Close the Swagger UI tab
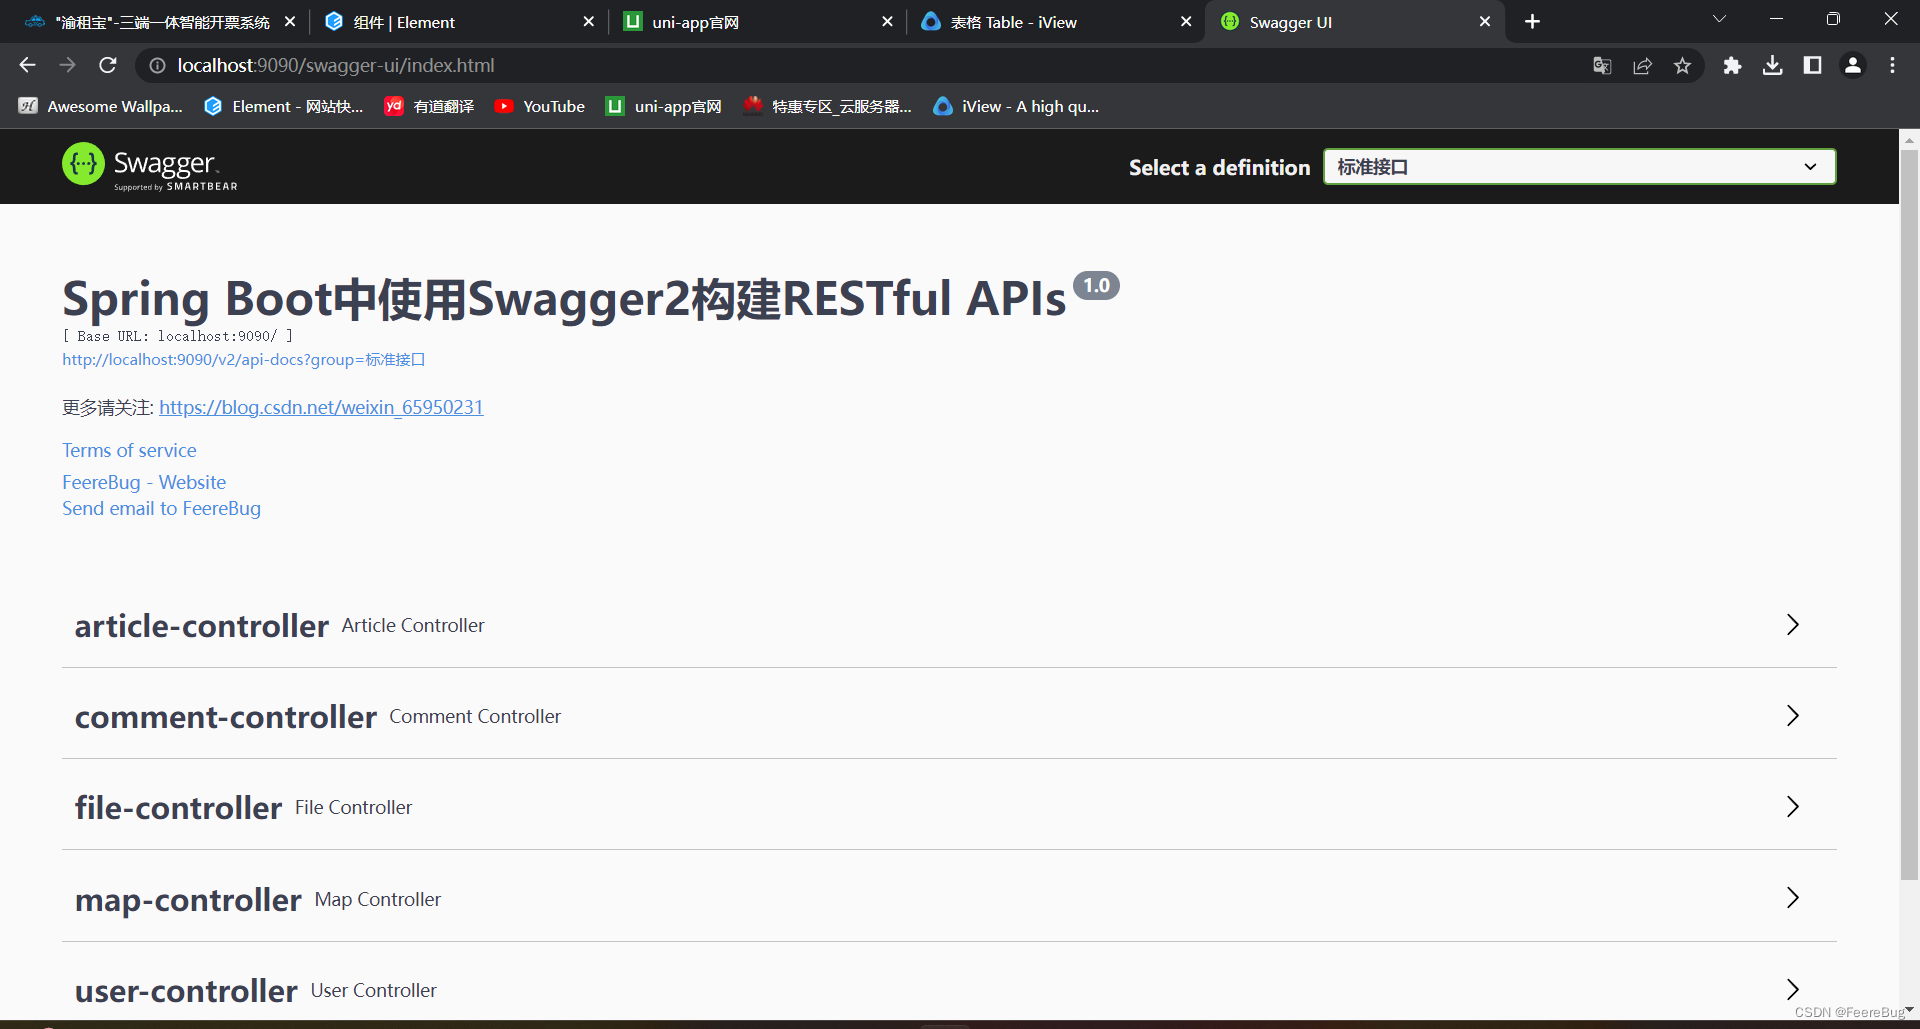1920x1029 pixels. (1484, 21)
